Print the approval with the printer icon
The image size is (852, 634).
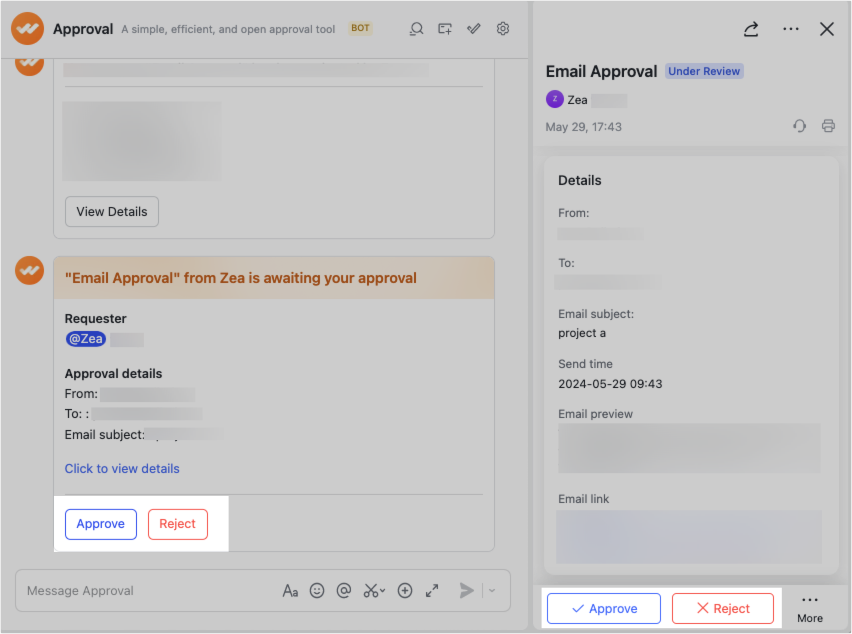tap(828, 126)
